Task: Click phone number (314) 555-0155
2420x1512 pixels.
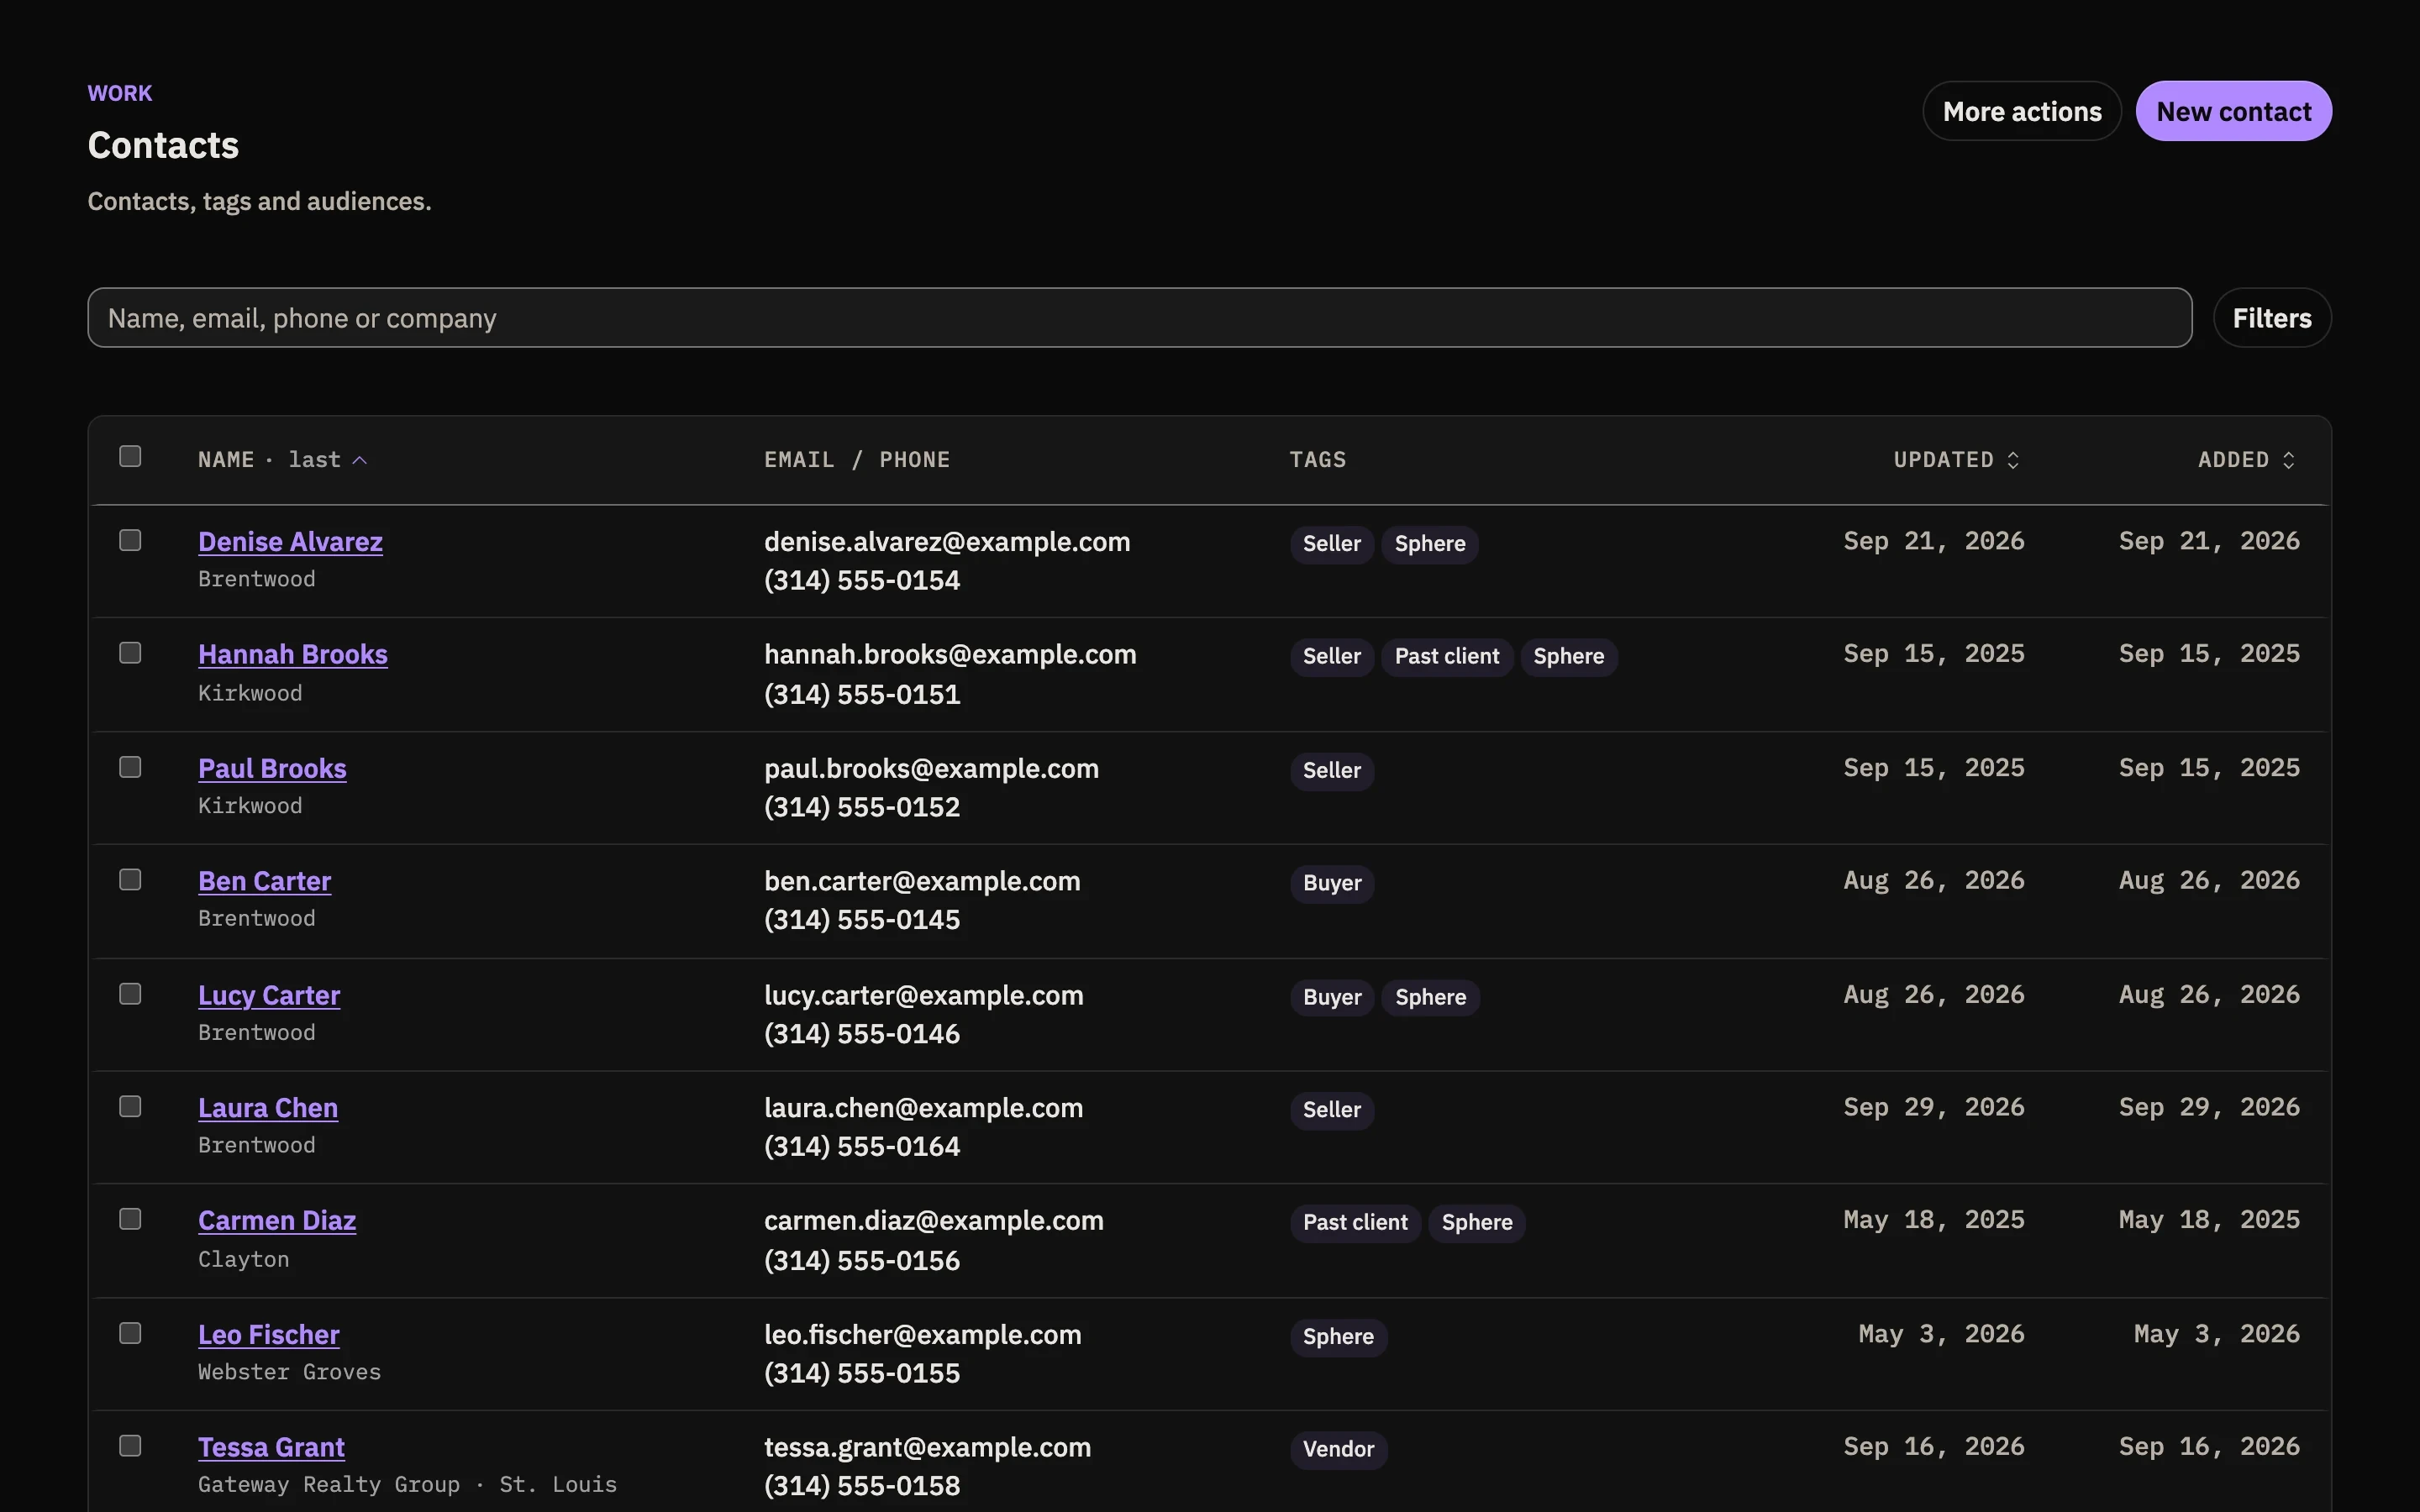Action: point(862,1374)
